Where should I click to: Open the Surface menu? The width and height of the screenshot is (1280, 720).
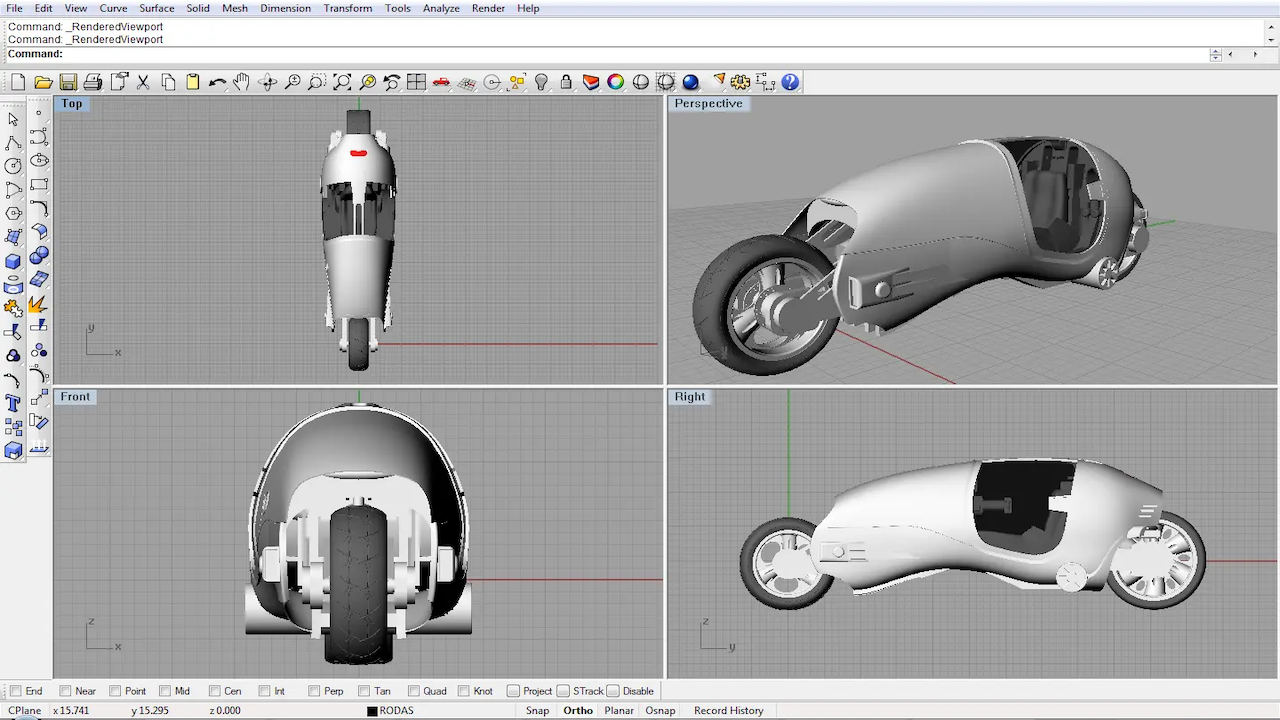pos(156,8)
